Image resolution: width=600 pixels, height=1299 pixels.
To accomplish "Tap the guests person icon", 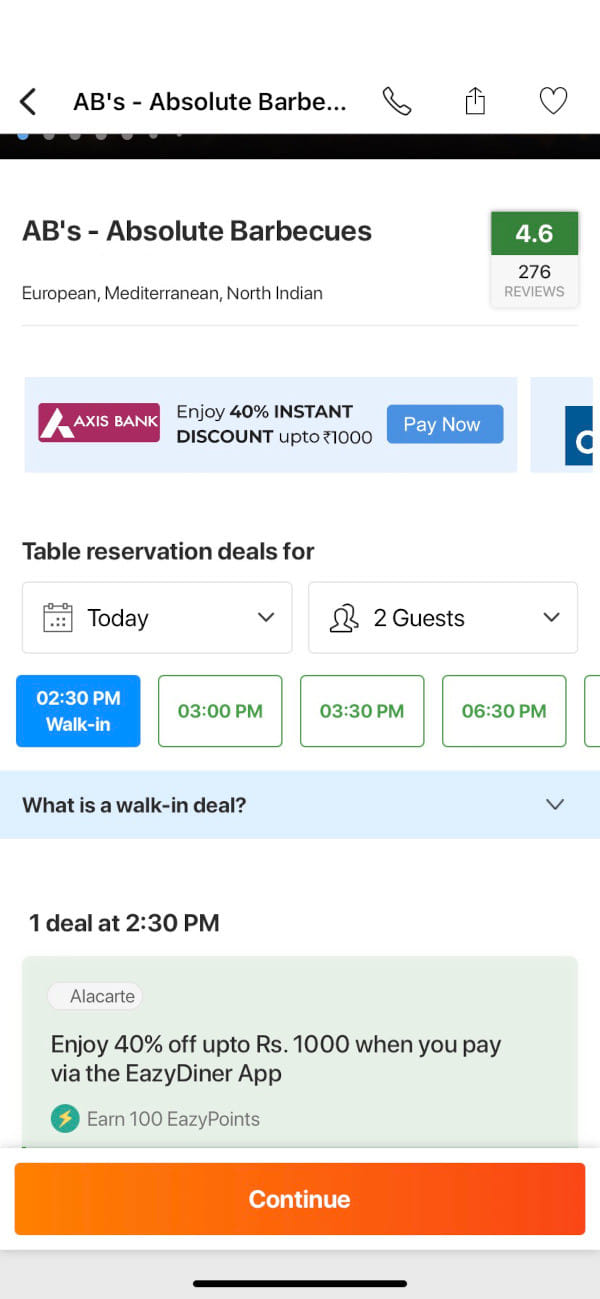I will pos(344,618).
